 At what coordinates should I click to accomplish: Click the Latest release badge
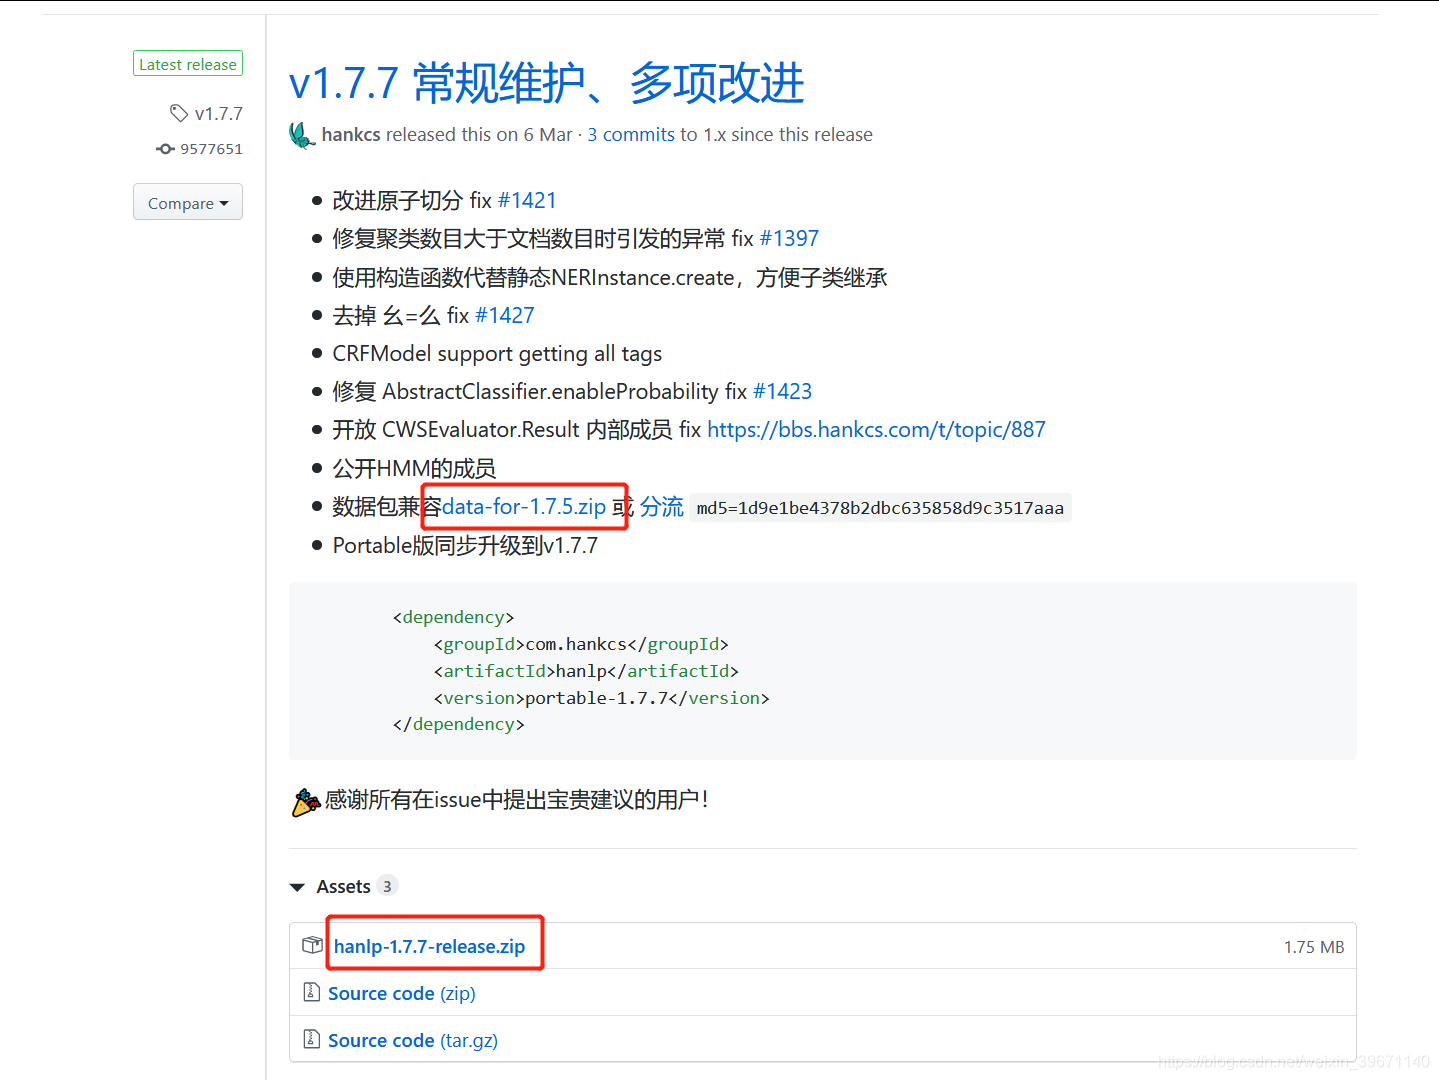tap(188, 64)
